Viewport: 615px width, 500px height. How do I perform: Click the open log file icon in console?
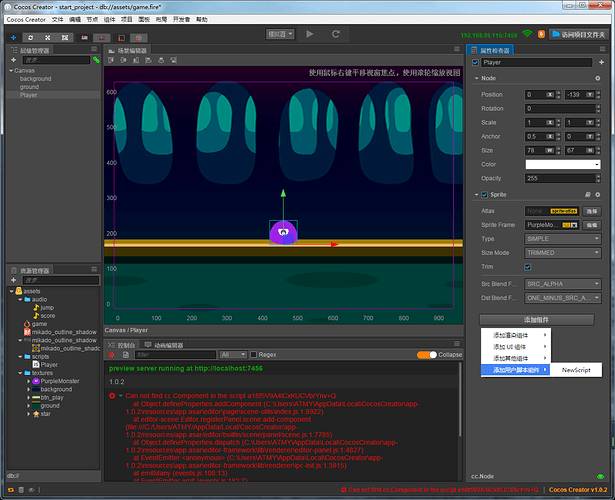point(126,355)
